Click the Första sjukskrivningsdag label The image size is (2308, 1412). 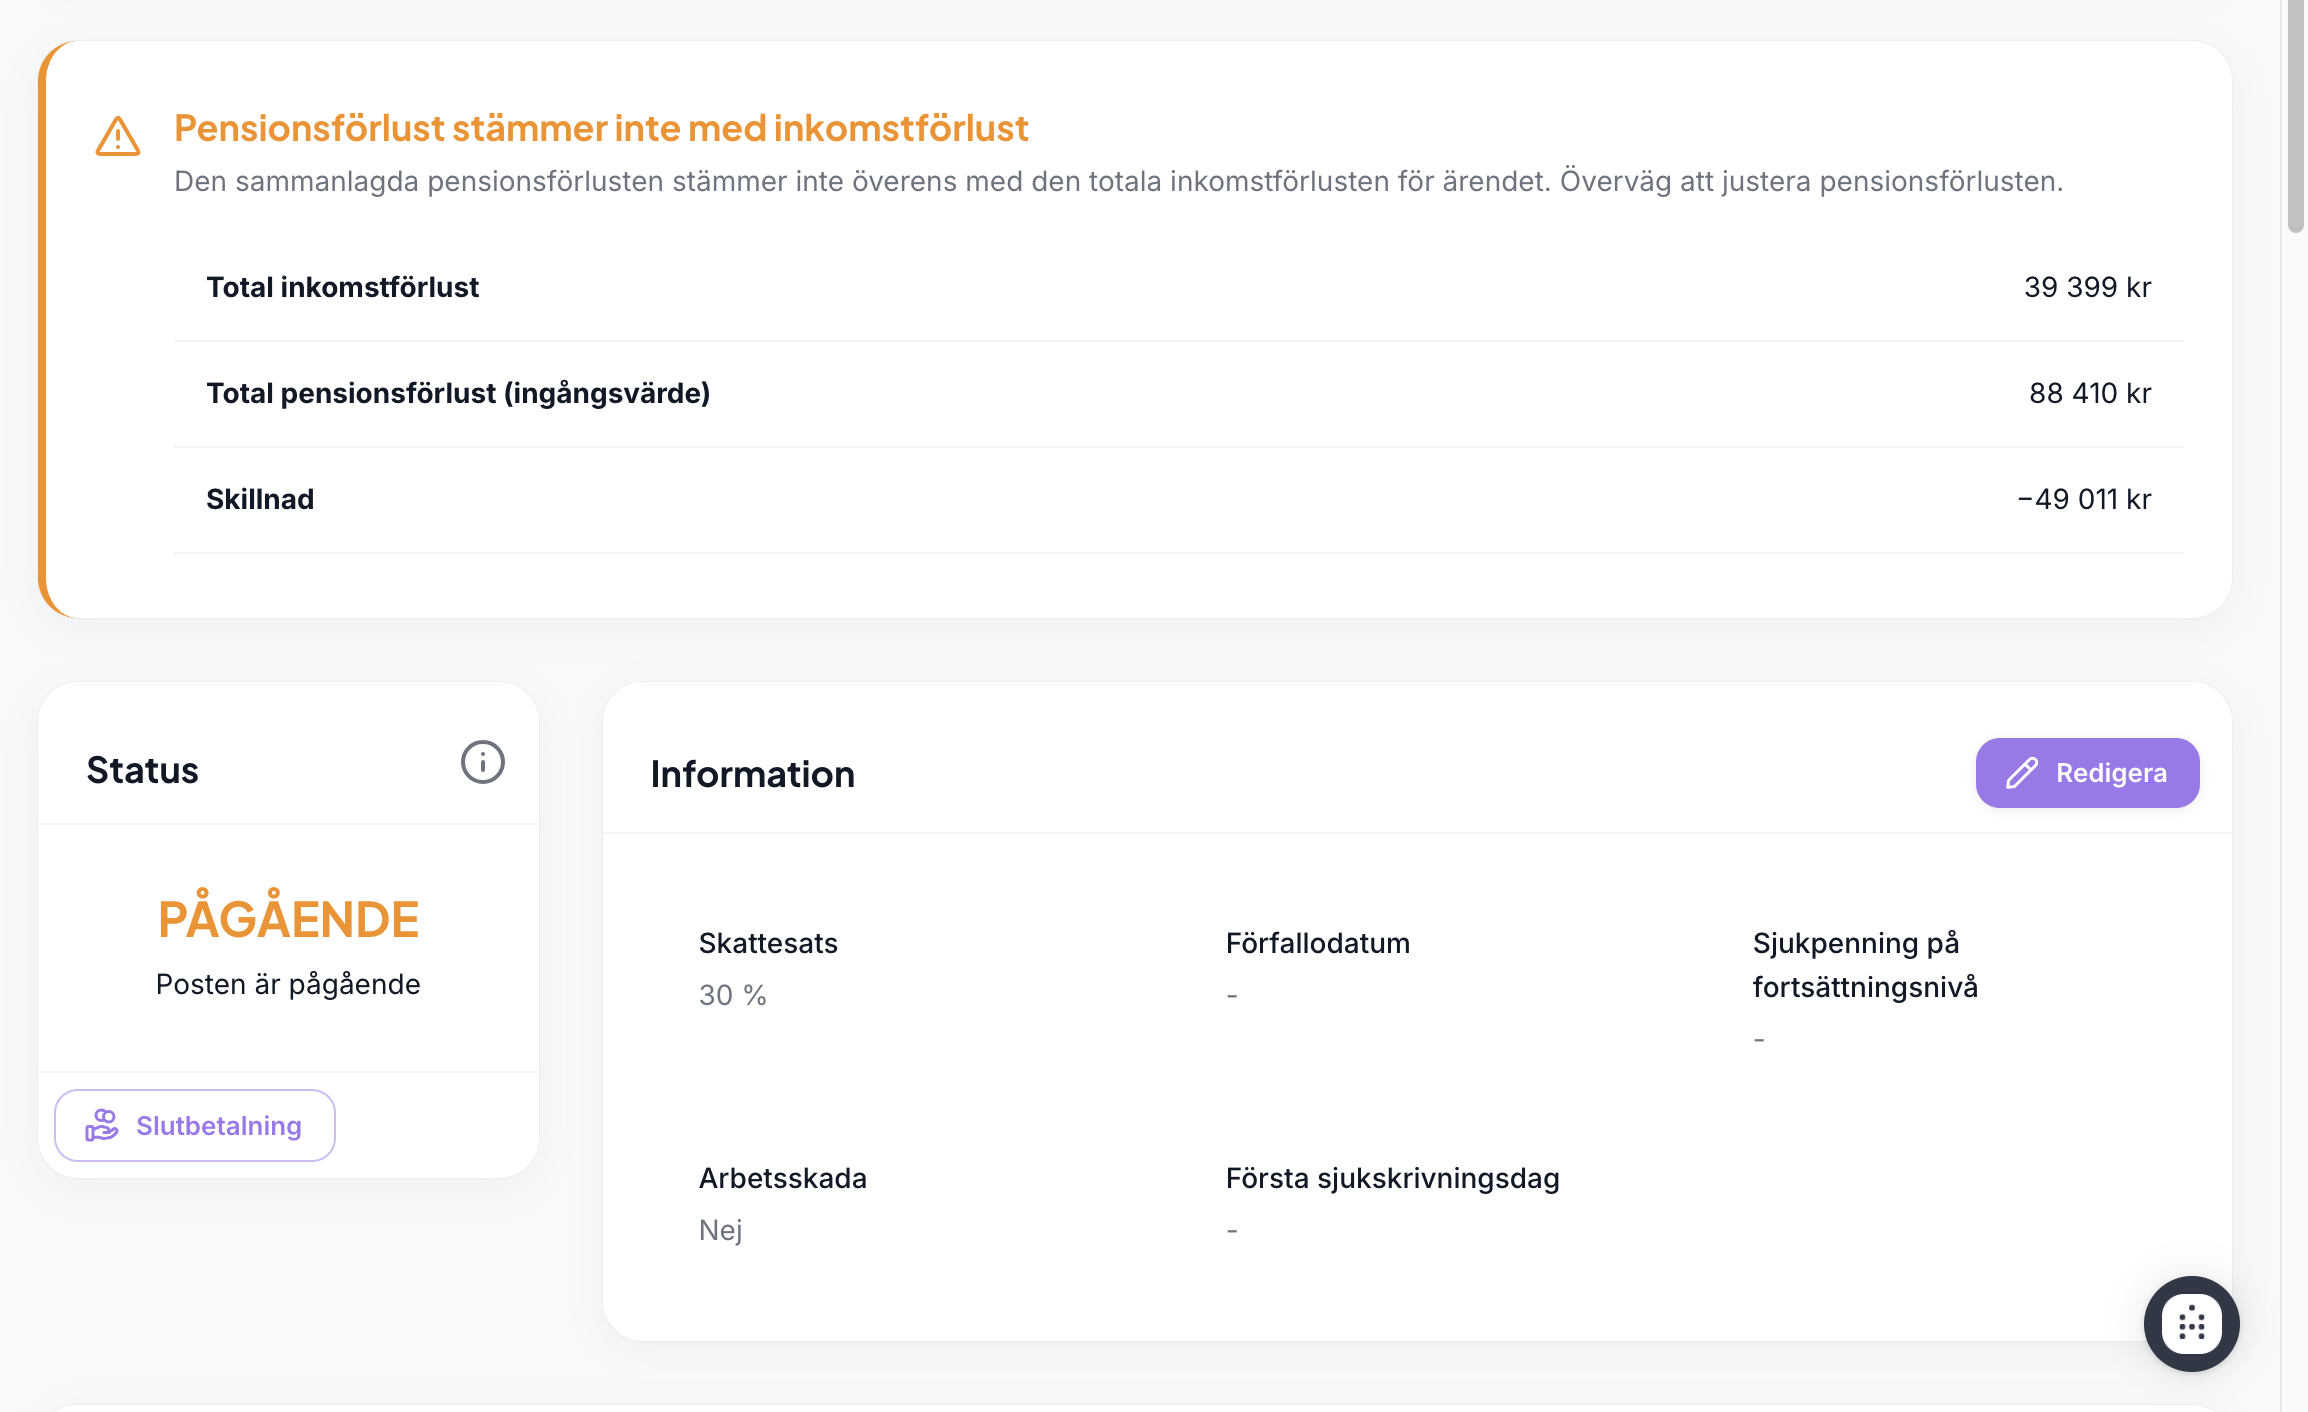(1392, 1178)
